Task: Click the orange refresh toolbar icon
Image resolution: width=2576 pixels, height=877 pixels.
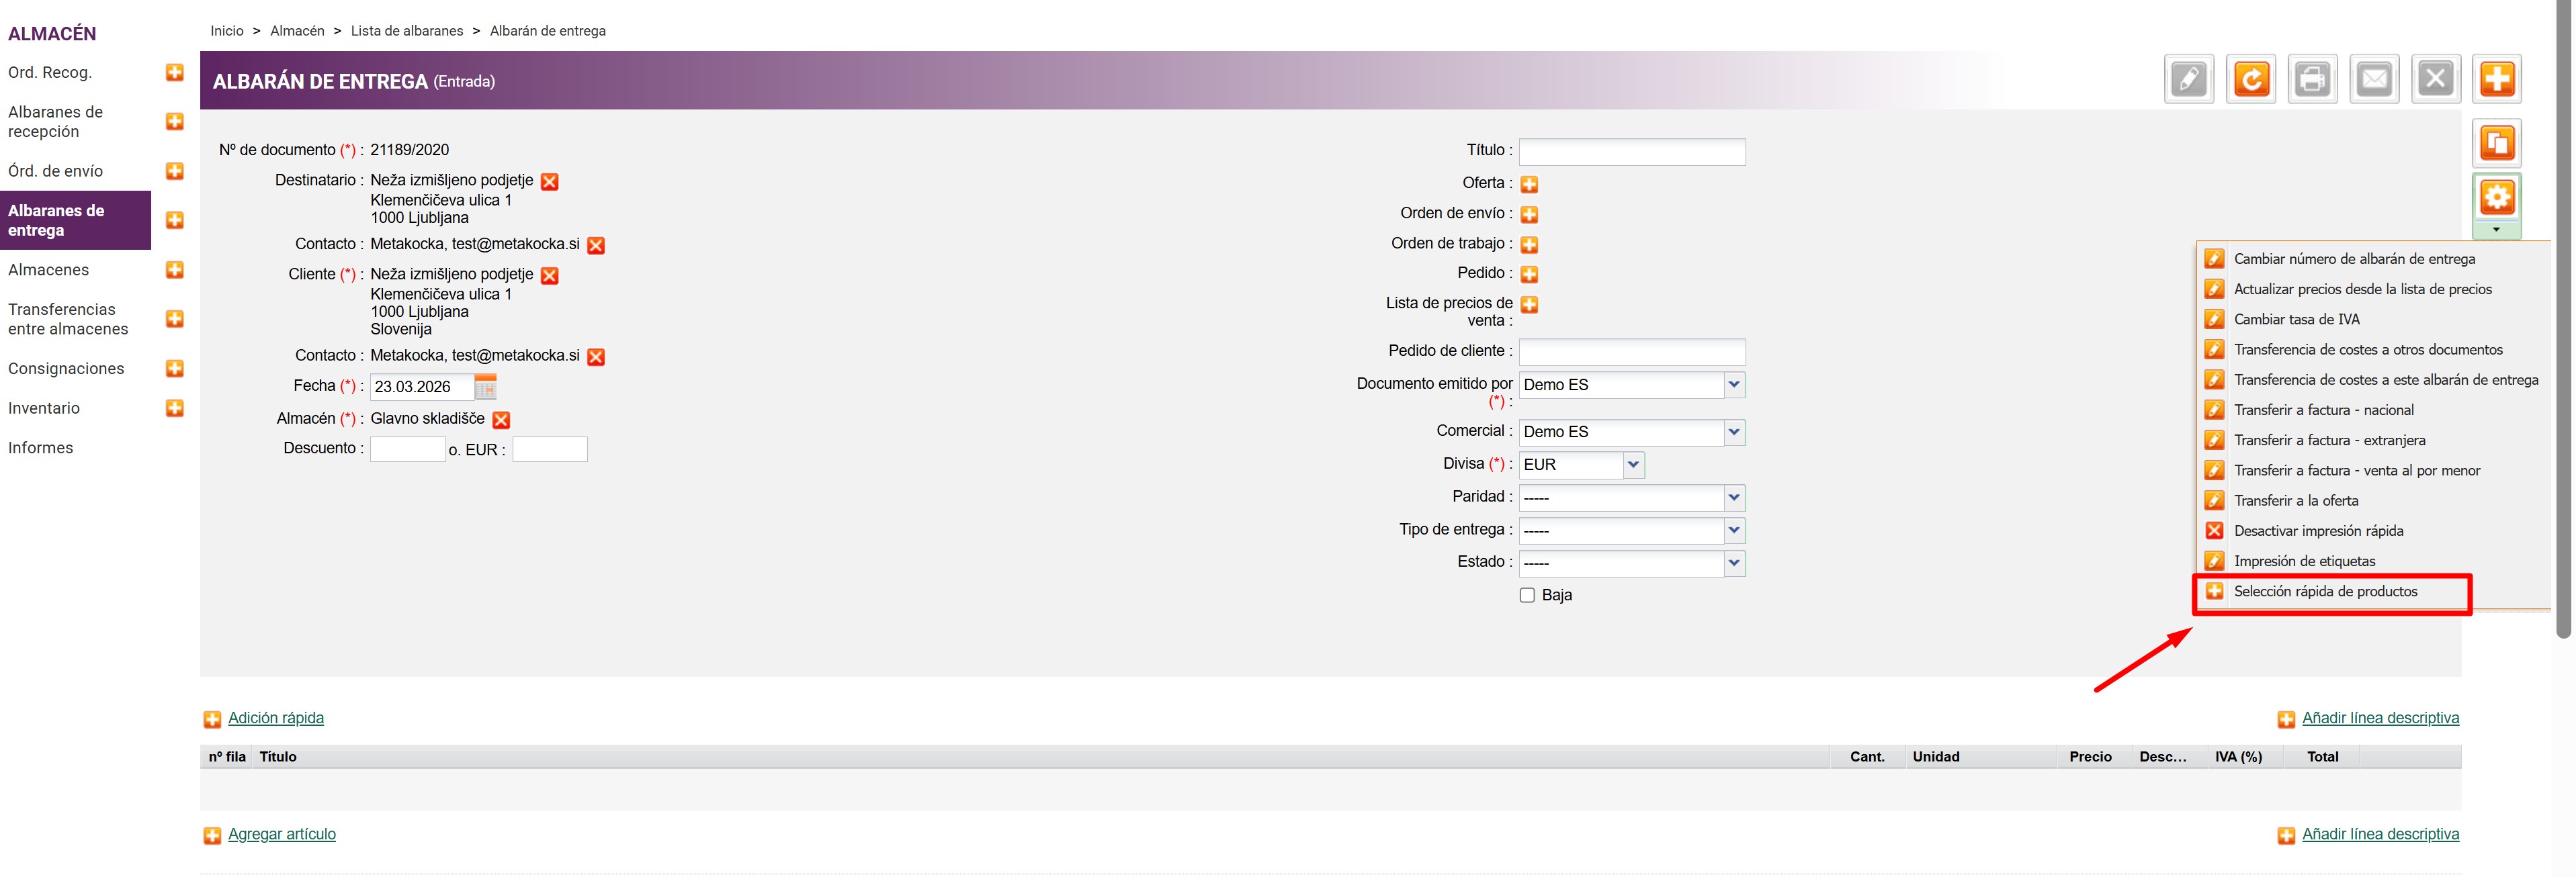Action: [x=2251, y=79]
